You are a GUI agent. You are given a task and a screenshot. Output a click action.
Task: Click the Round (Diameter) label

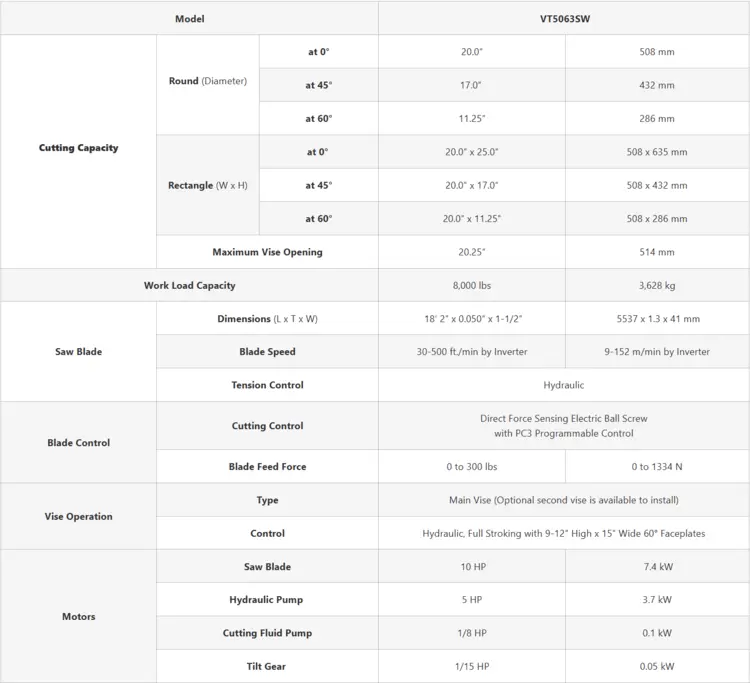click(x=208, y=81)
